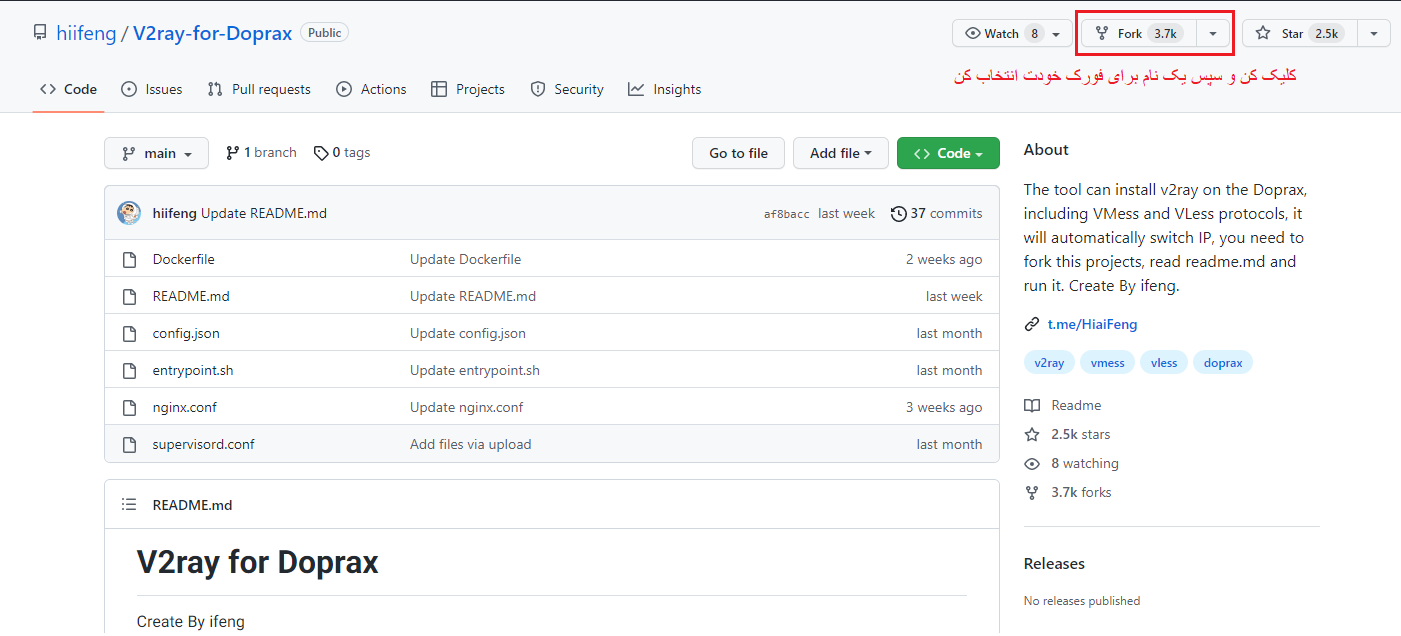This screenshot has height=636, width=1401.
Task: View the 8 watching list
Action: pyautogui.click(x=1071, y=463)
